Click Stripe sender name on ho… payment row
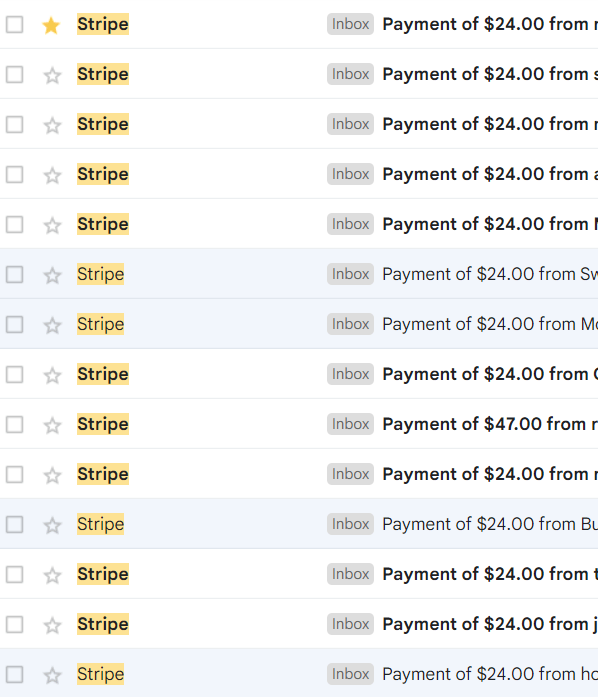The height and width of the screenshot is (697, 598). pos(100,674)
